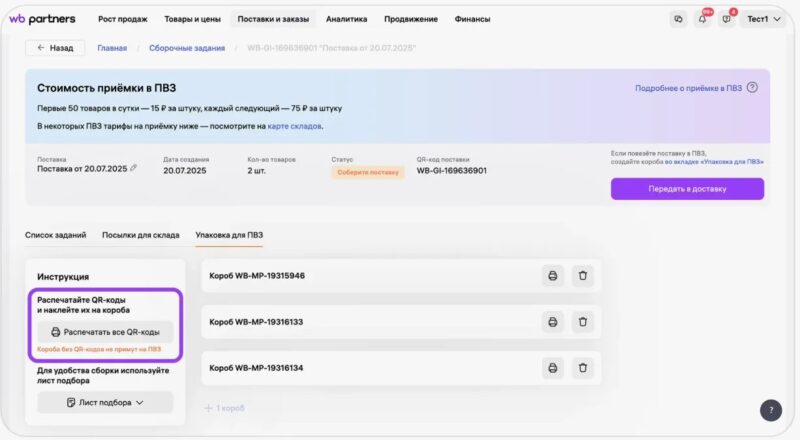Open the Подробнее о приёмке в ПВЗ link
The image size is (800, 440).
(x=688, y=88)
